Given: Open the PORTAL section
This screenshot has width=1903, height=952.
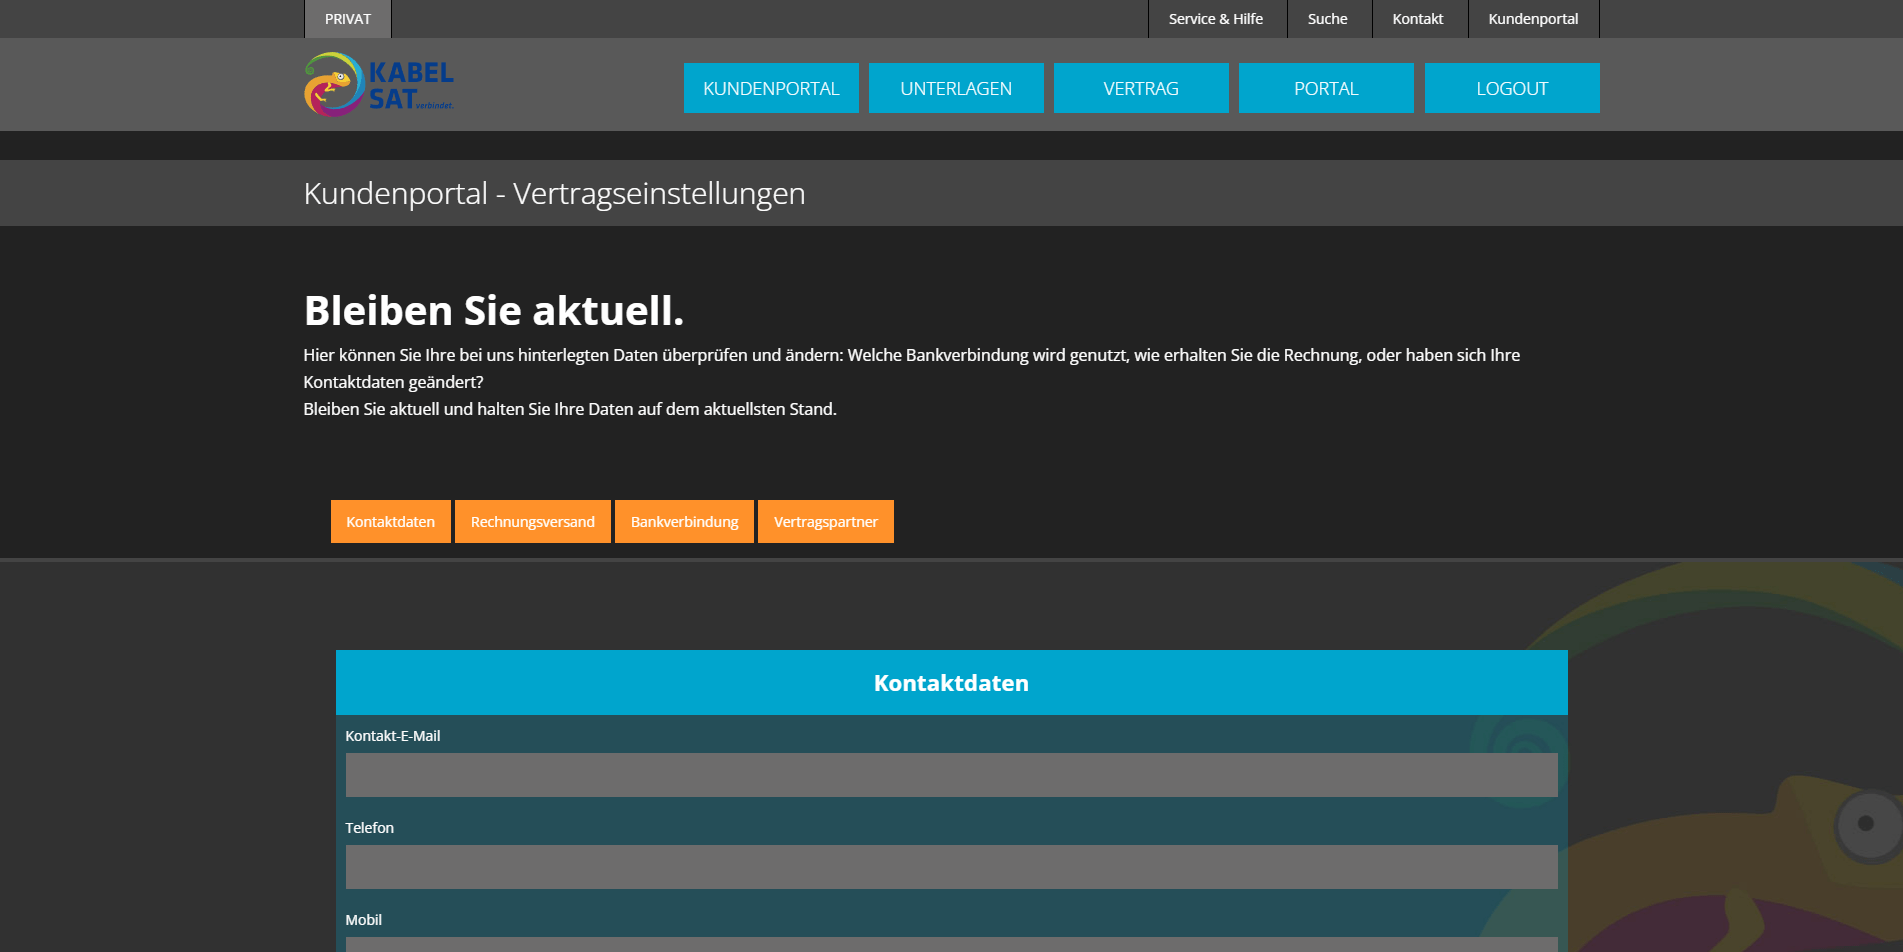Looking at the screenshot, I should pos(1326,88).
